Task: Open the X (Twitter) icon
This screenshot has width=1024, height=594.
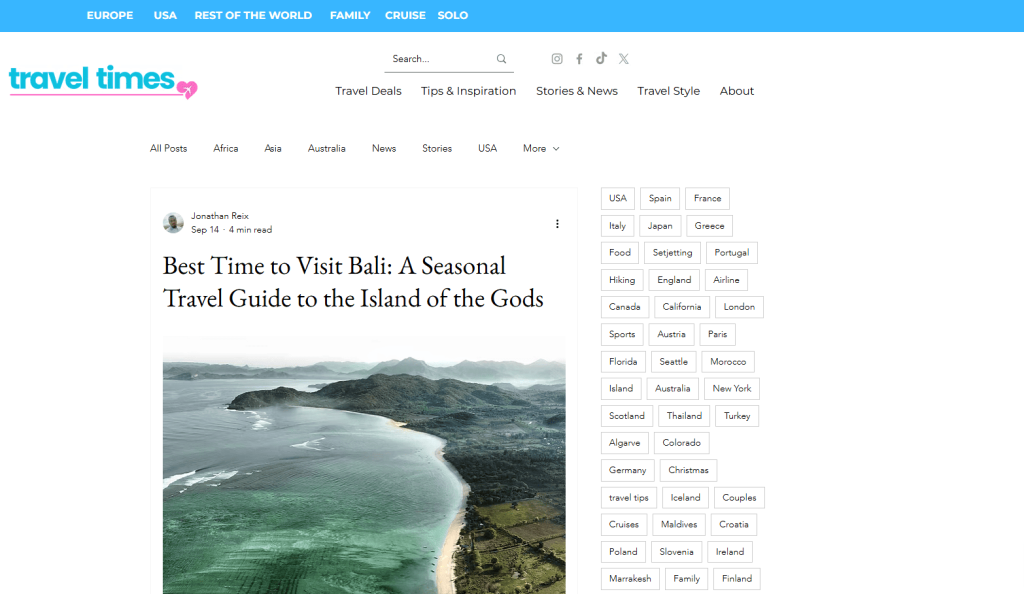Action: tap(623, 59)
